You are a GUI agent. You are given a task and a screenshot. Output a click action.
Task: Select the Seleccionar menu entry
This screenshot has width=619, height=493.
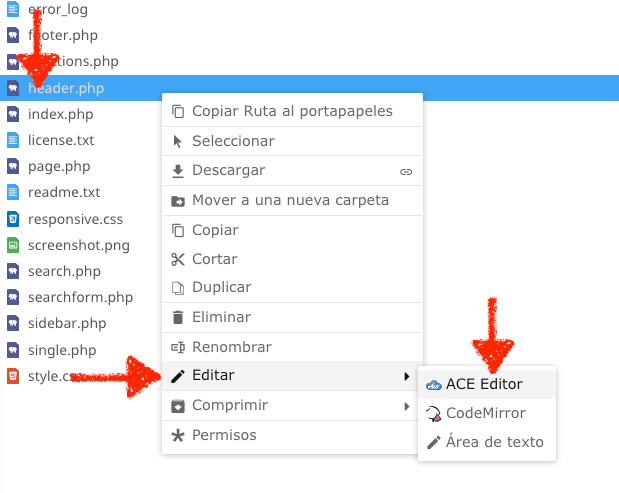292,141
